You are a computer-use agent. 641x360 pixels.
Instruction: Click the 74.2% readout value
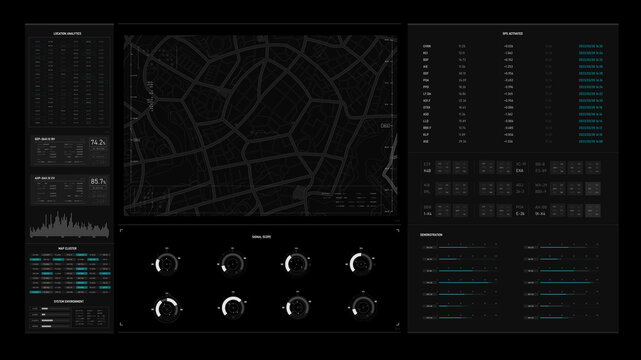[x=98, y=142]
